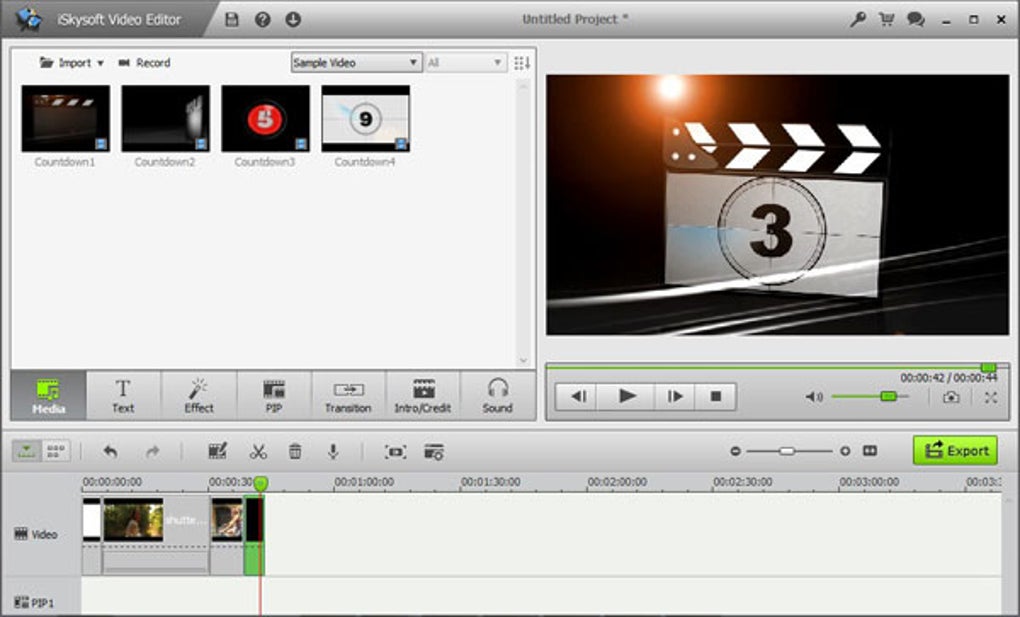Click the crop/power tool icon
1020x617 pixels.
coord(396,451)
